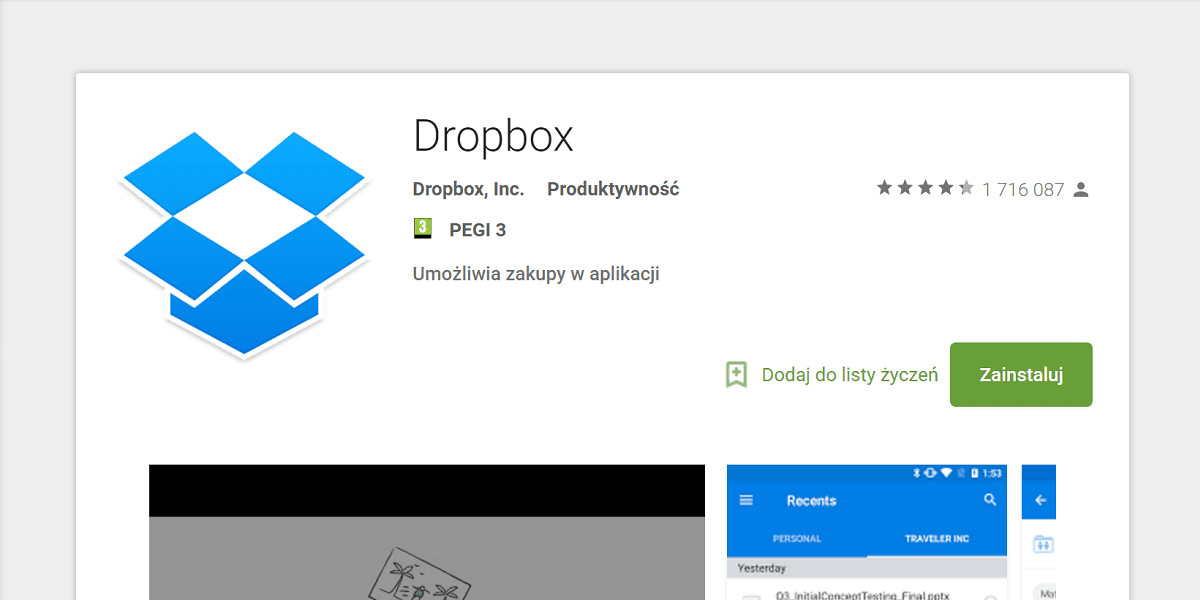Image resolution: width=1200 pixels, height=600 pixels.
Task: Click the Bluetooth icon in screenshot status bar
Action: (916, 472)
